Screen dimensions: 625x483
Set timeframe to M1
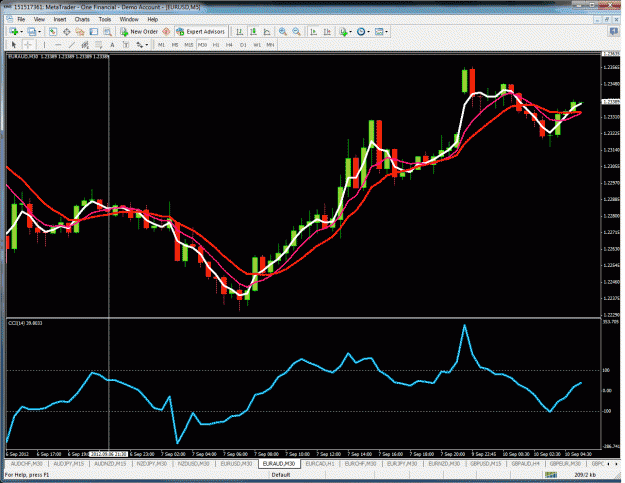(161, 45)
